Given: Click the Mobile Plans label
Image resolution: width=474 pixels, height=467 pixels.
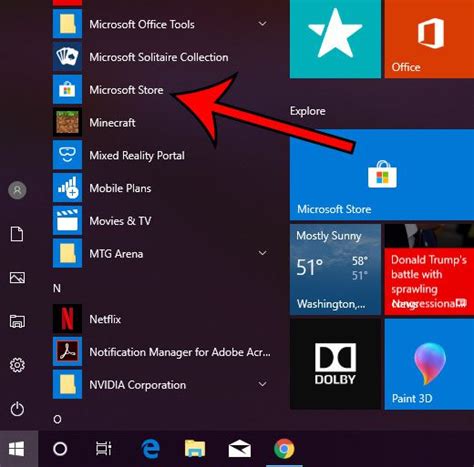Looking at the screenshot, I should pyautogui.click(x=120, y=188).
